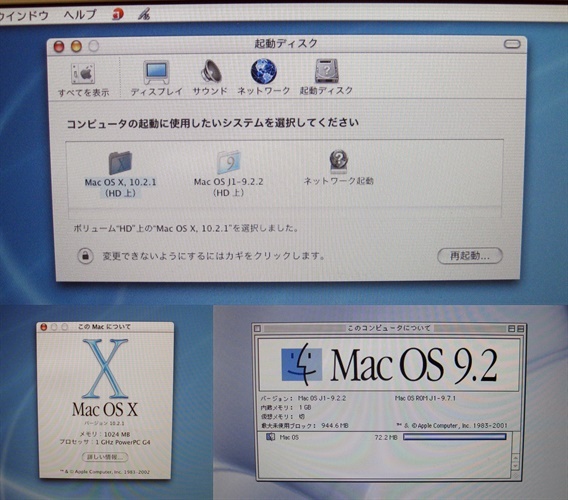
Task: Click the Finder face logo in Mac OS 9.2 banner
Action: point(302,364)
